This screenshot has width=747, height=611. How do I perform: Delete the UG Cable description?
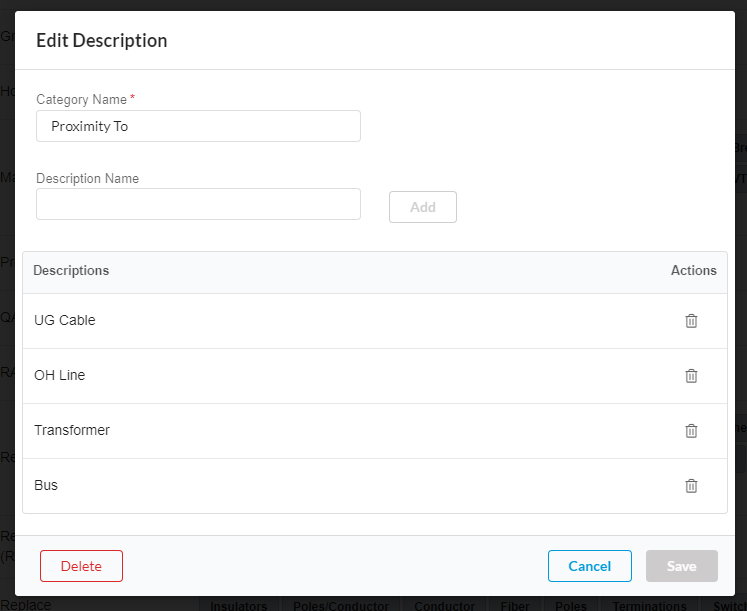(x=690, y=321)
